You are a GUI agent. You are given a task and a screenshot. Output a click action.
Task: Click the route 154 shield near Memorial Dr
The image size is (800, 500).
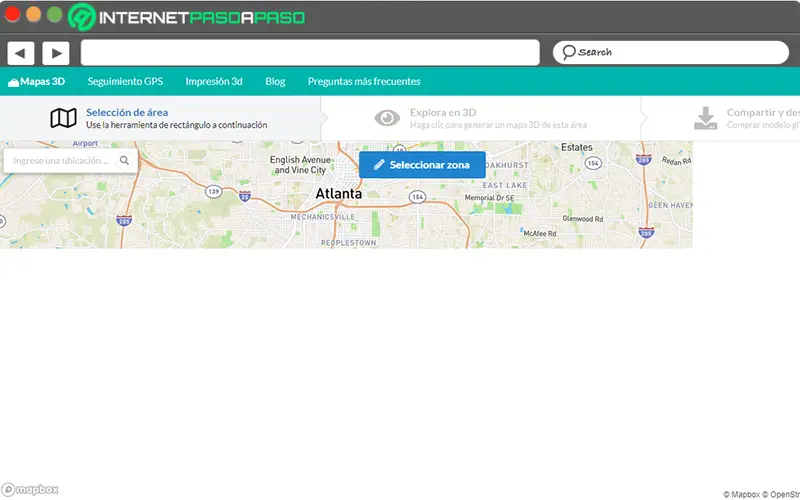point(417,197)
